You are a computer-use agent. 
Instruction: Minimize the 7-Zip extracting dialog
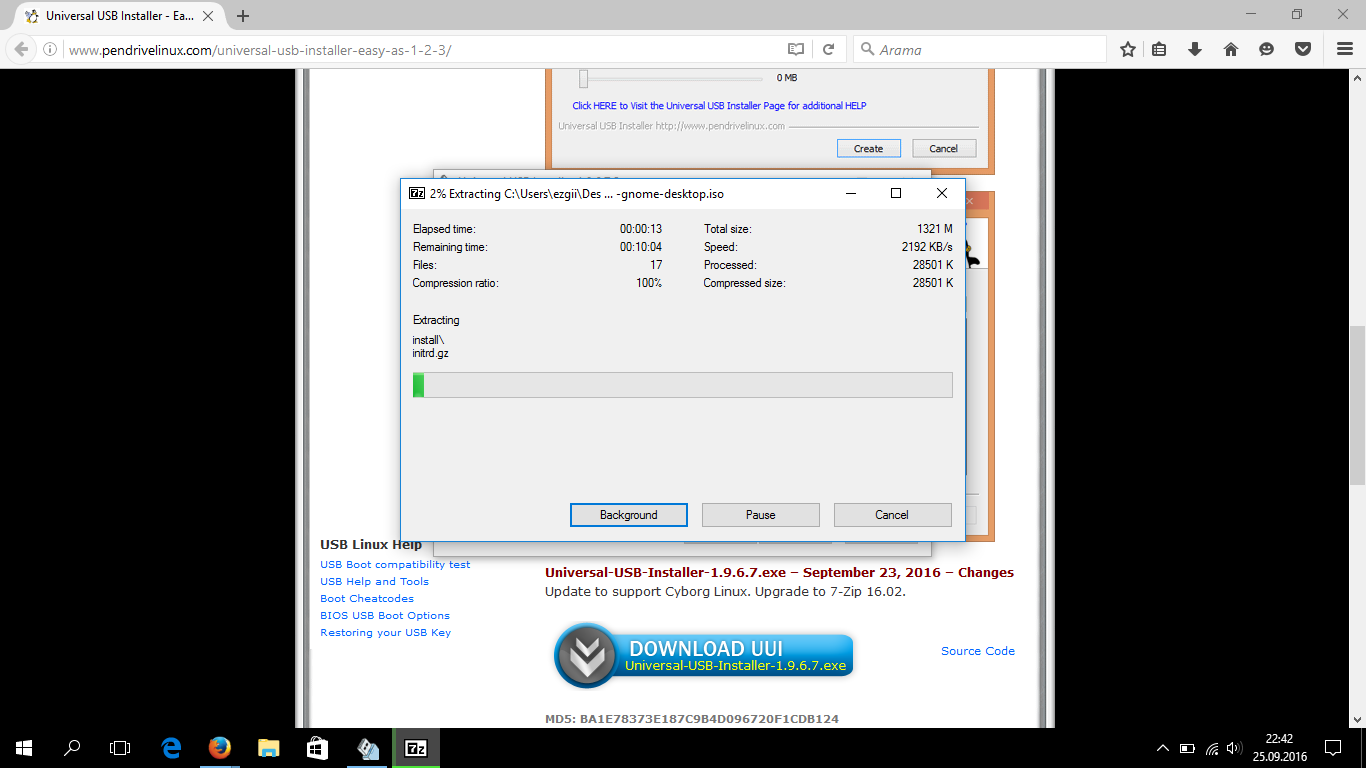tap(850, 193)
